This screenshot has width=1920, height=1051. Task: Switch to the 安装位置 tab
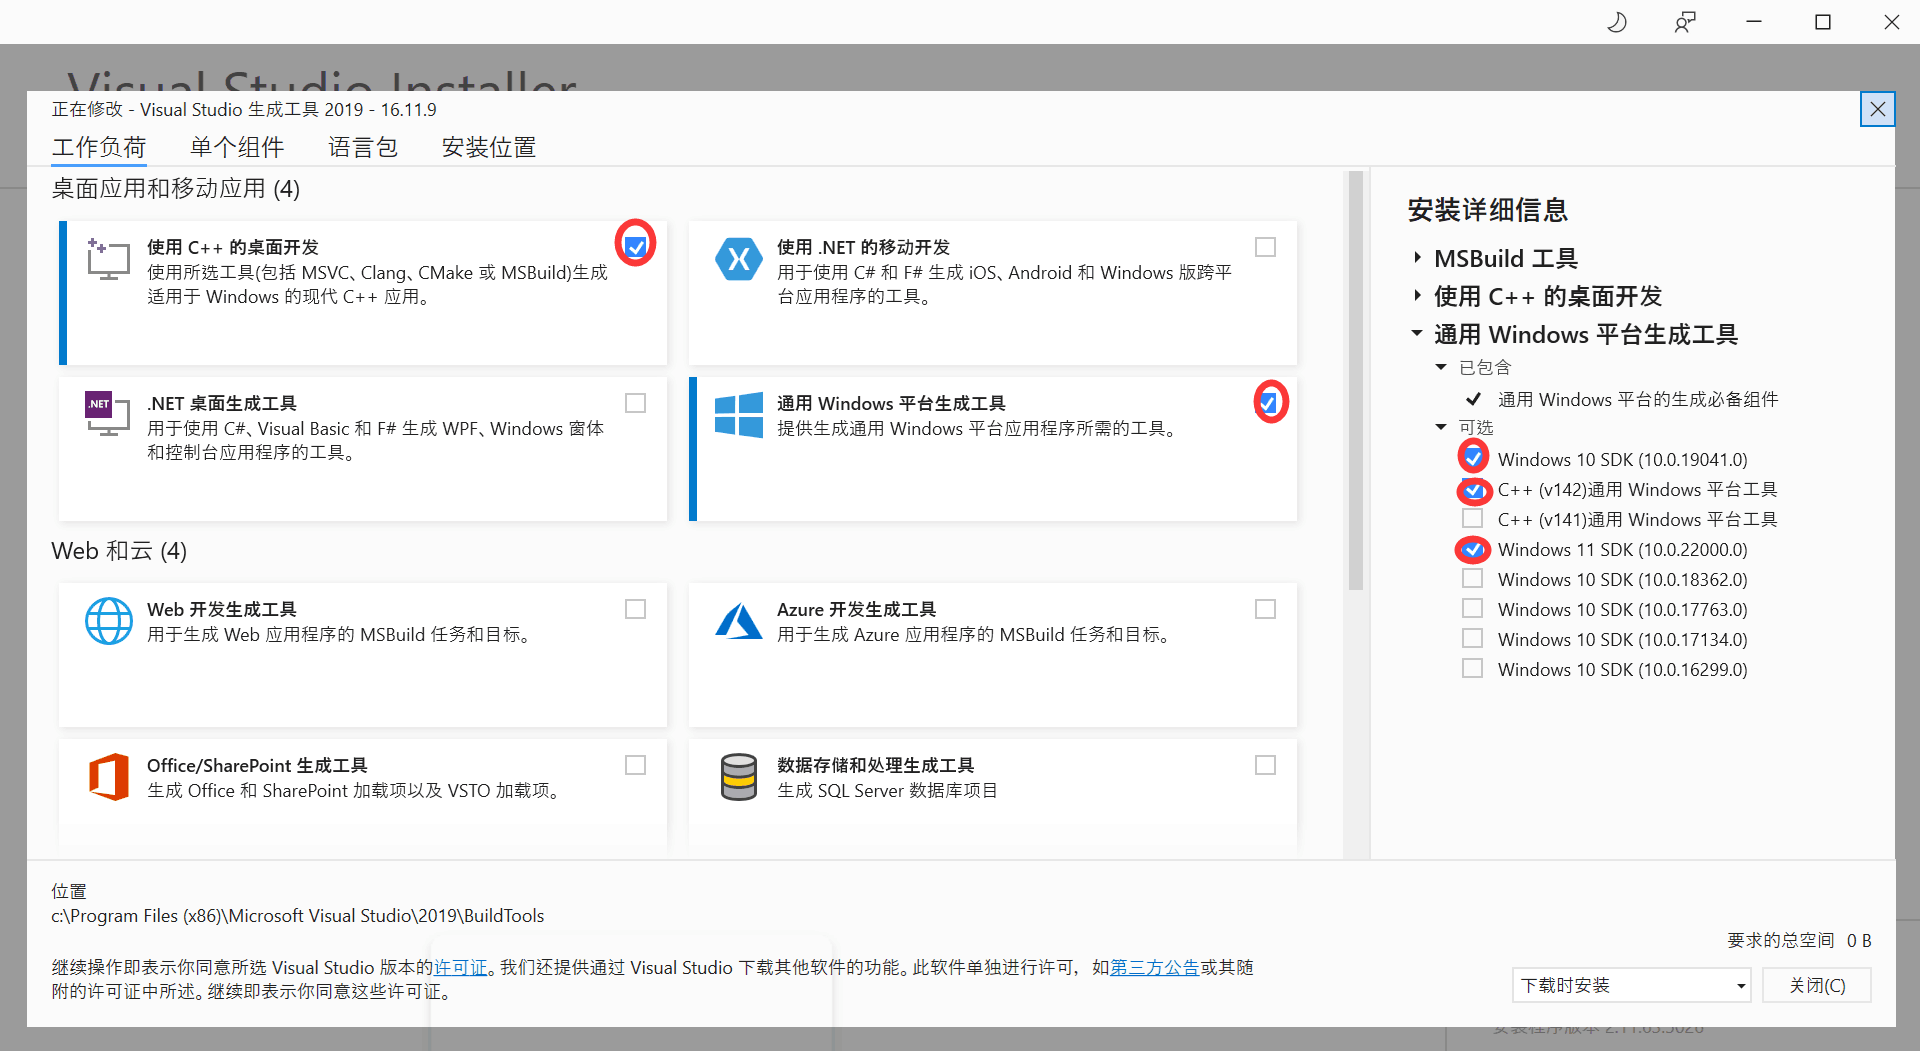(x=489, y=147)
